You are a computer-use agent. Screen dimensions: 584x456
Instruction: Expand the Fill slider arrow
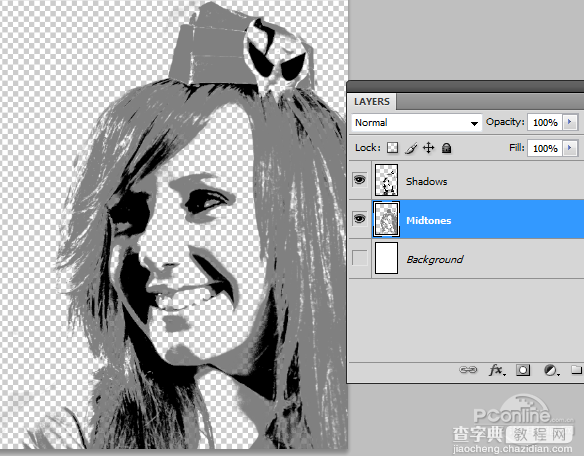point(569,148)
